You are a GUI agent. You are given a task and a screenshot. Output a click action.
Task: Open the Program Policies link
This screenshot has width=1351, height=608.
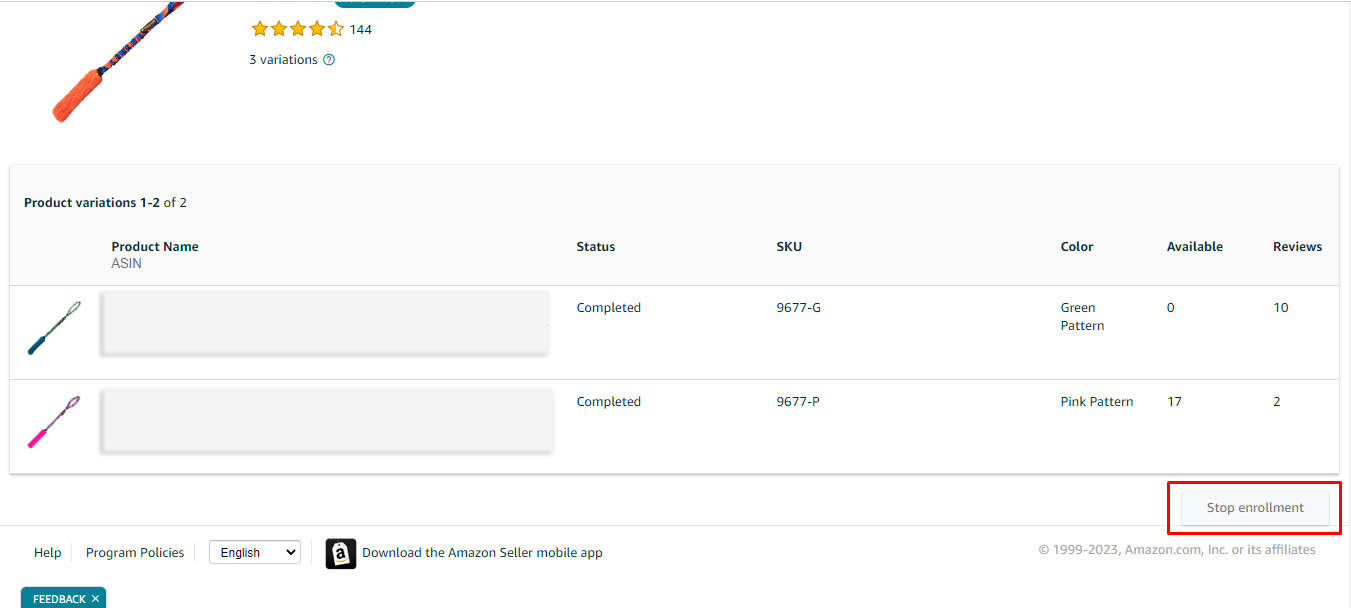click(x=135, y=553)
